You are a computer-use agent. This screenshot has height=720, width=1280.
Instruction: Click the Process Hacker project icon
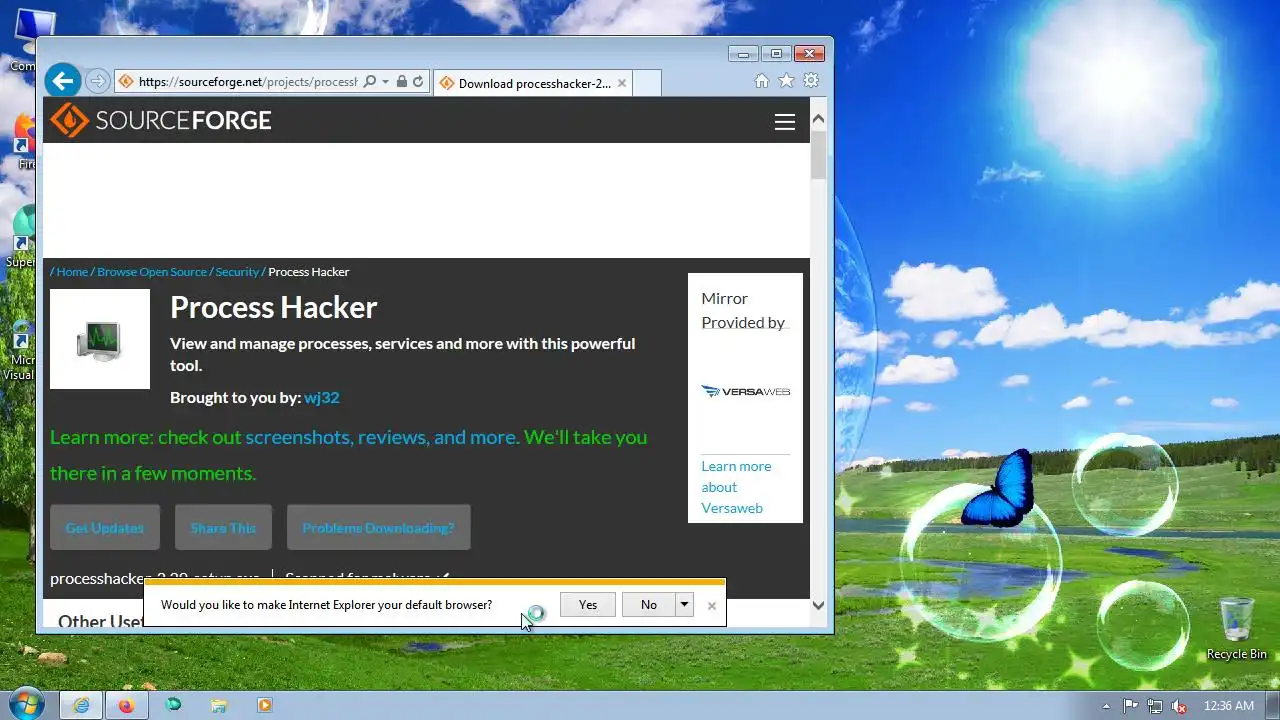tap(100, 339)
